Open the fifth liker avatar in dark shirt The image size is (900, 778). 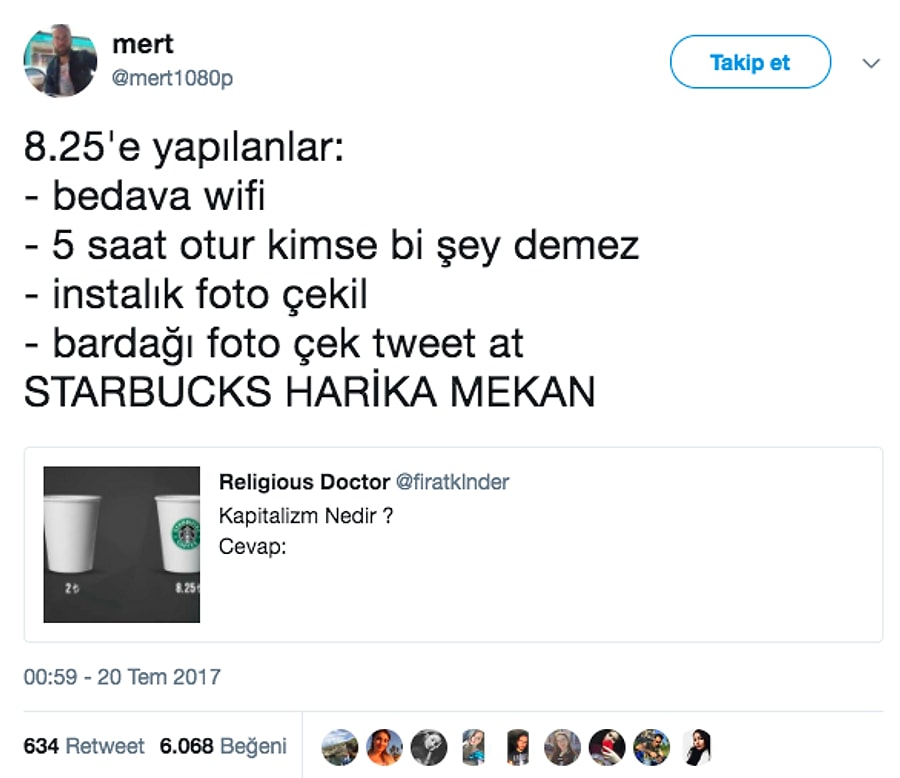pos(518,747)
